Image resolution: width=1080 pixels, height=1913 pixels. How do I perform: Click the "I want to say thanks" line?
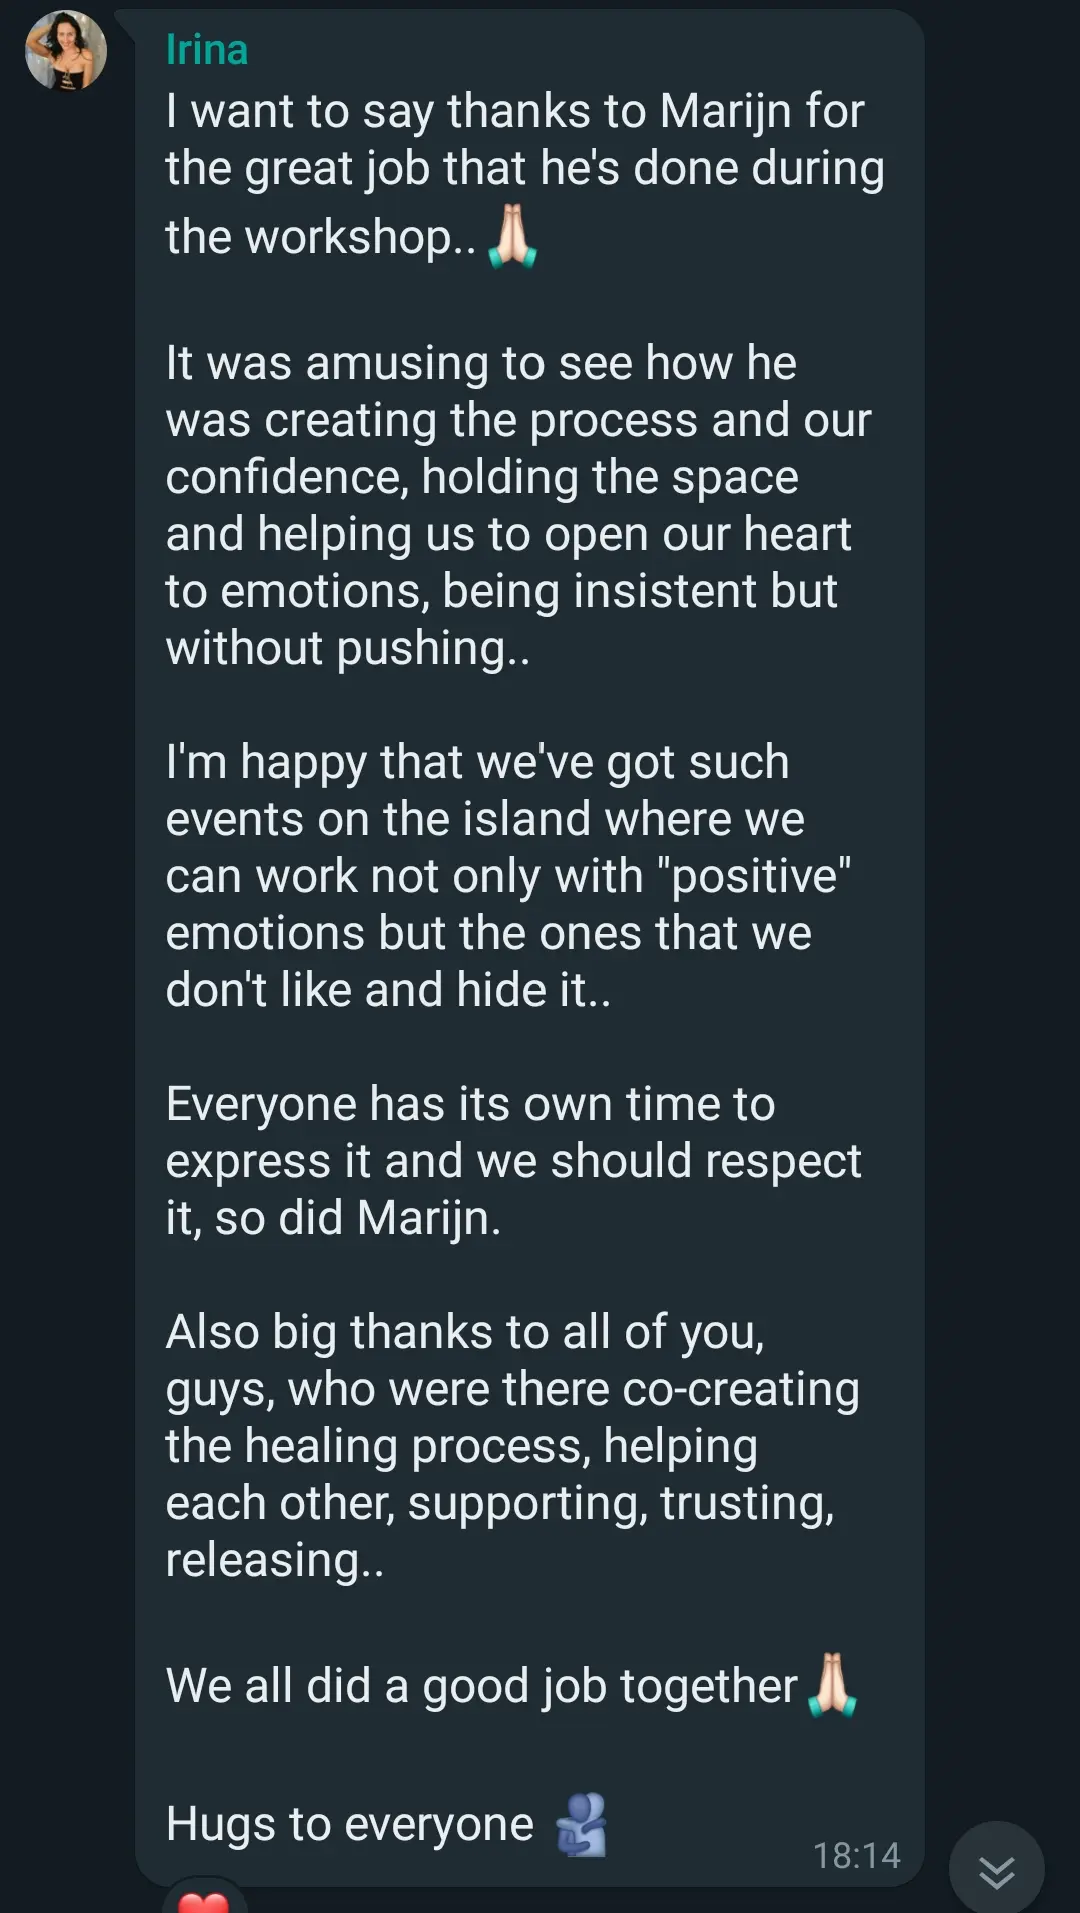pos(514,111)
